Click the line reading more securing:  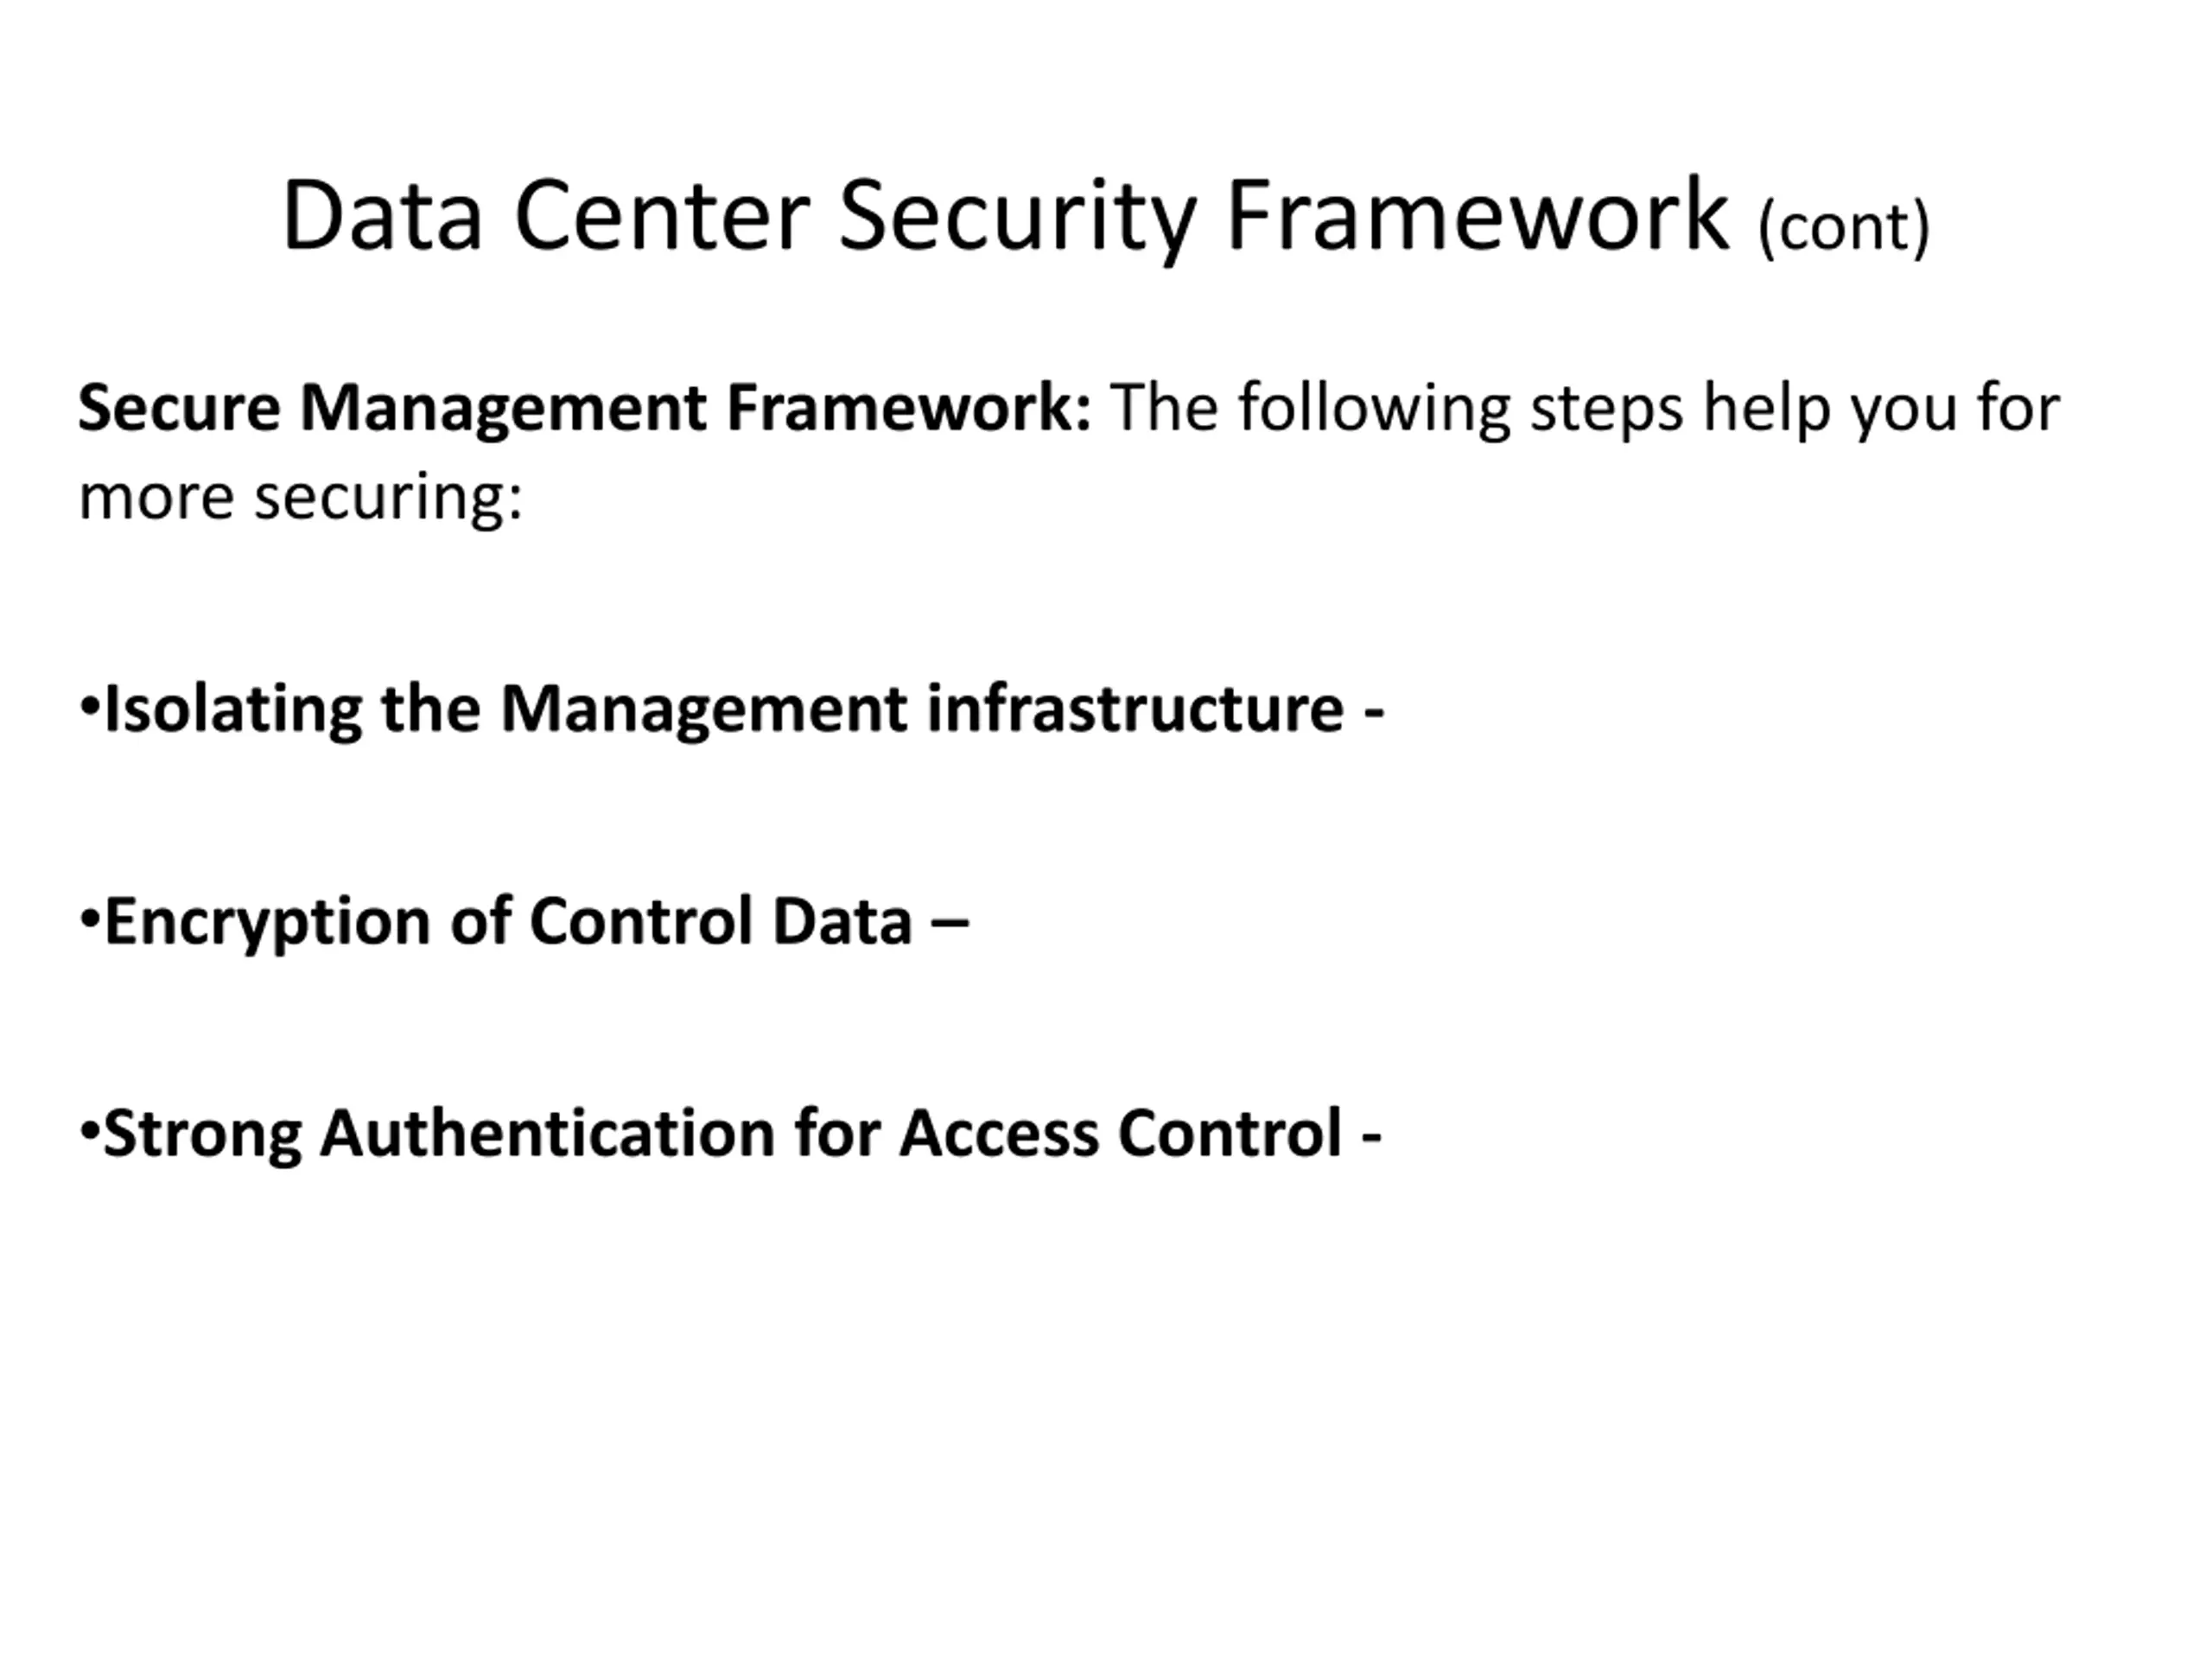tap(300, 497)
